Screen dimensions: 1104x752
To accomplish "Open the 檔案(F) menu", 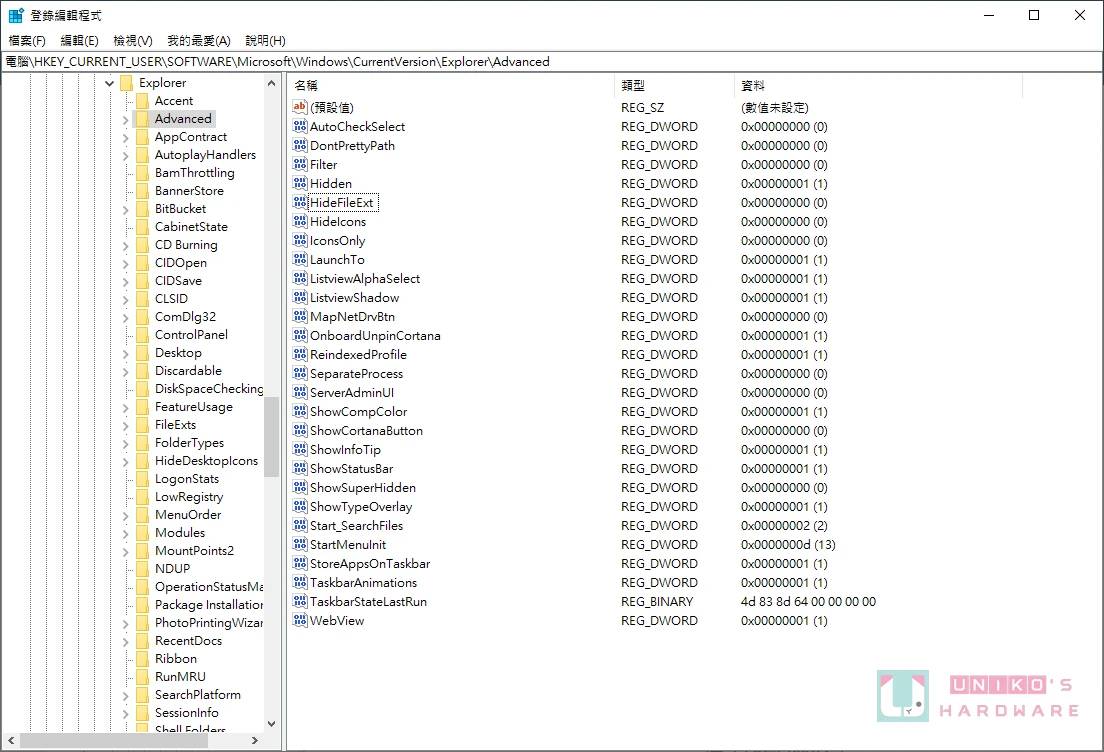I will tap(27, 41).
